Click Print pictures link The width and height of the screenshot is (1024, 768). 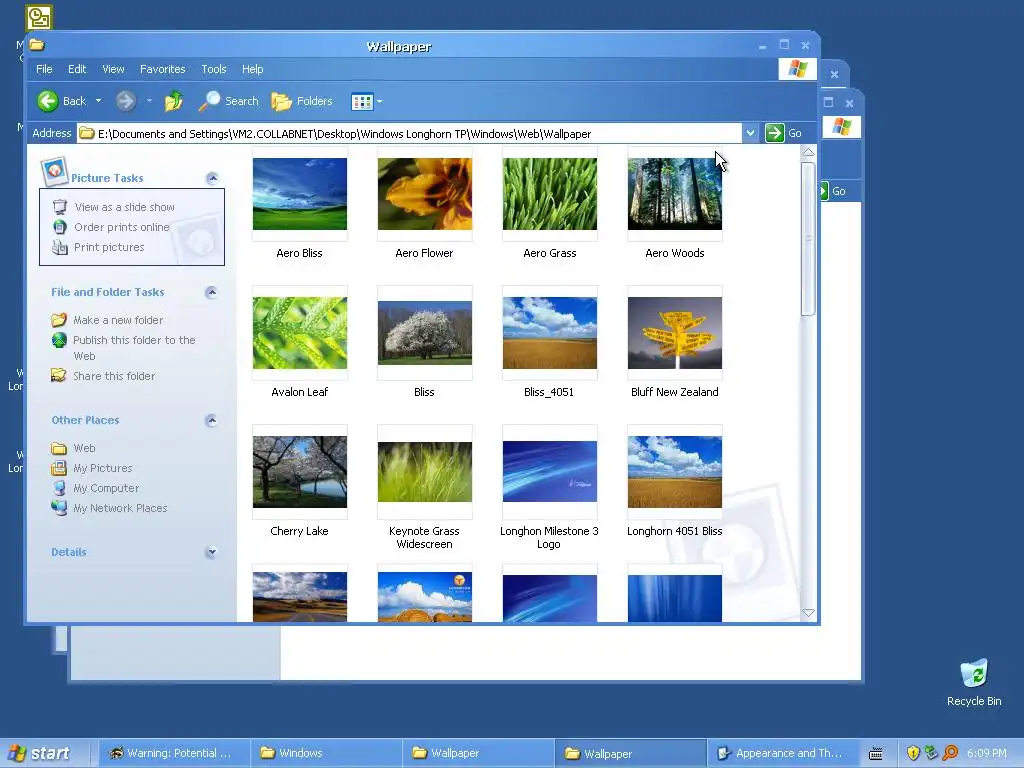pos(109,248)
